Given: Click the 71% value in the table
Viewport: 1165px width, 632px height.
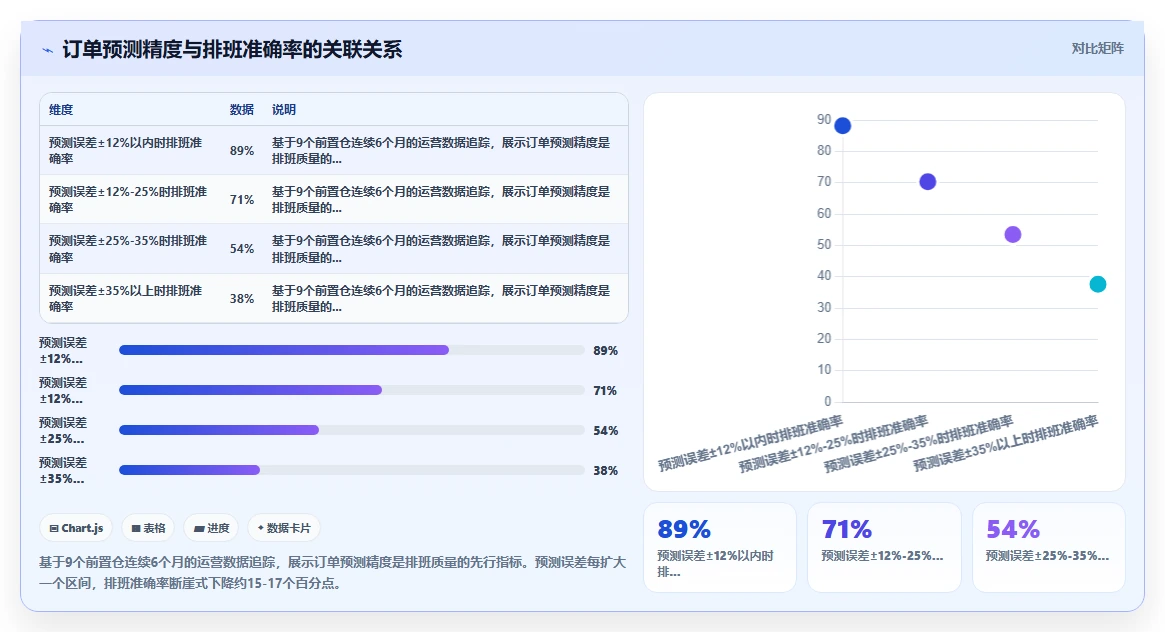Looking at the screenshot, I should coord(241,200).
